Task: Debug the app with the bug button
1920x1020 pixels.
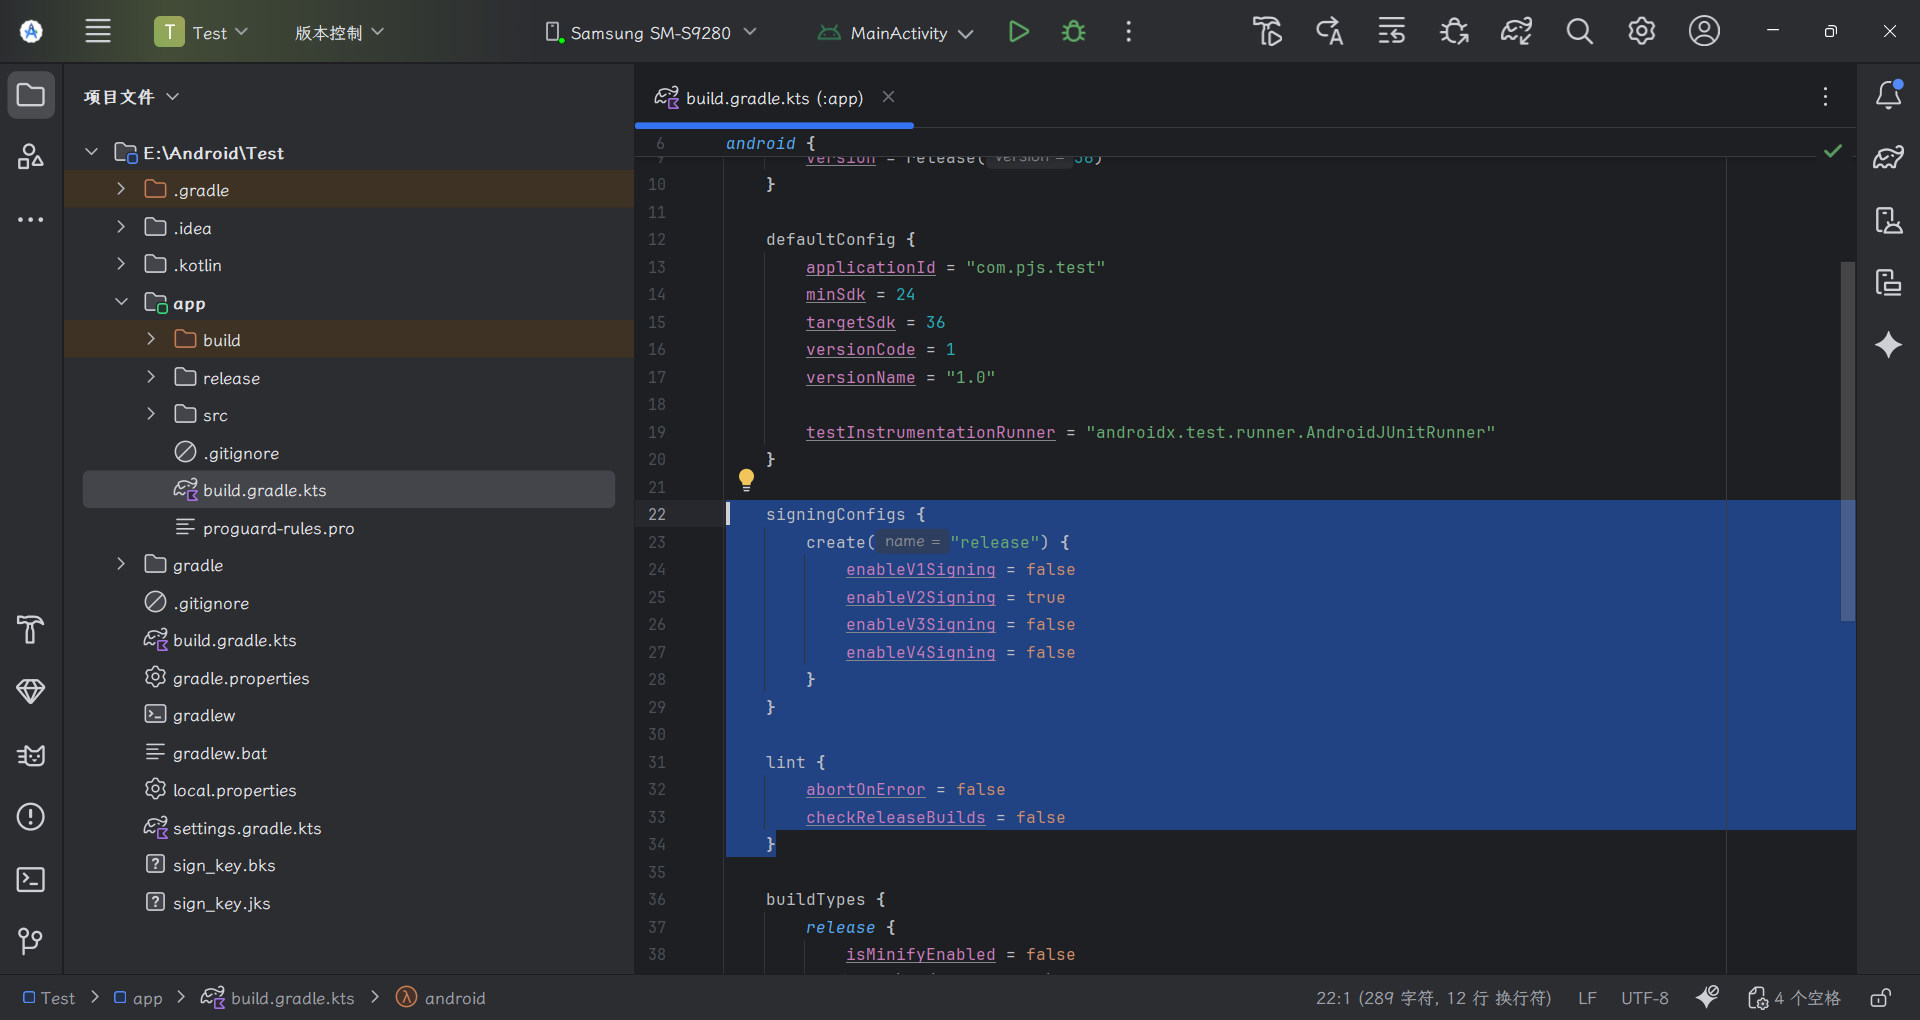Action: [x=1073, y=31]
